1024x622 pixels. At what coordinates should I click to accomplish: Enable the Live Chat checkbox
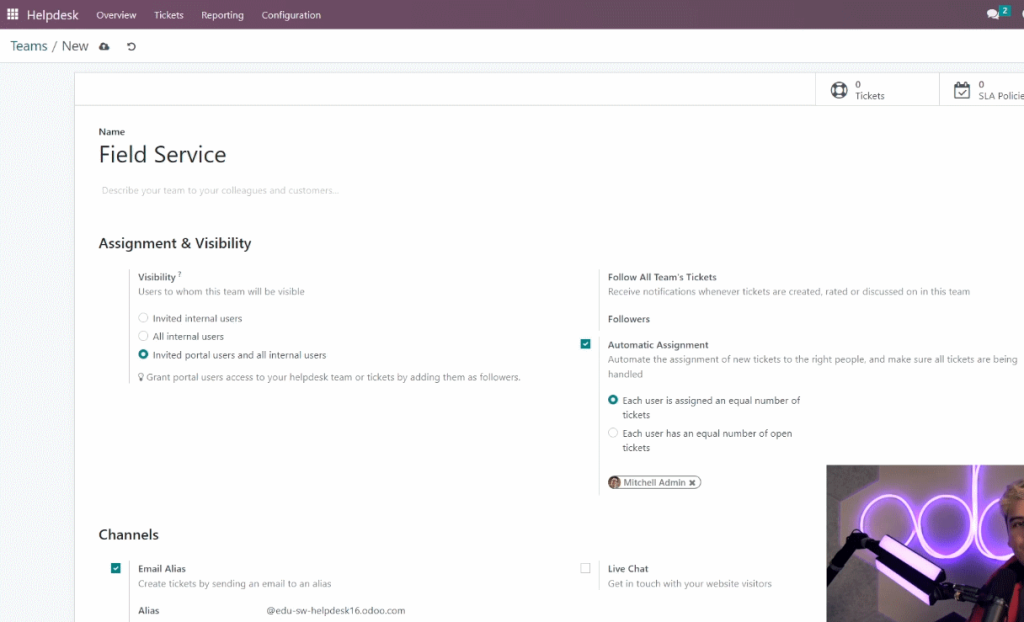[x=585, y=568]
